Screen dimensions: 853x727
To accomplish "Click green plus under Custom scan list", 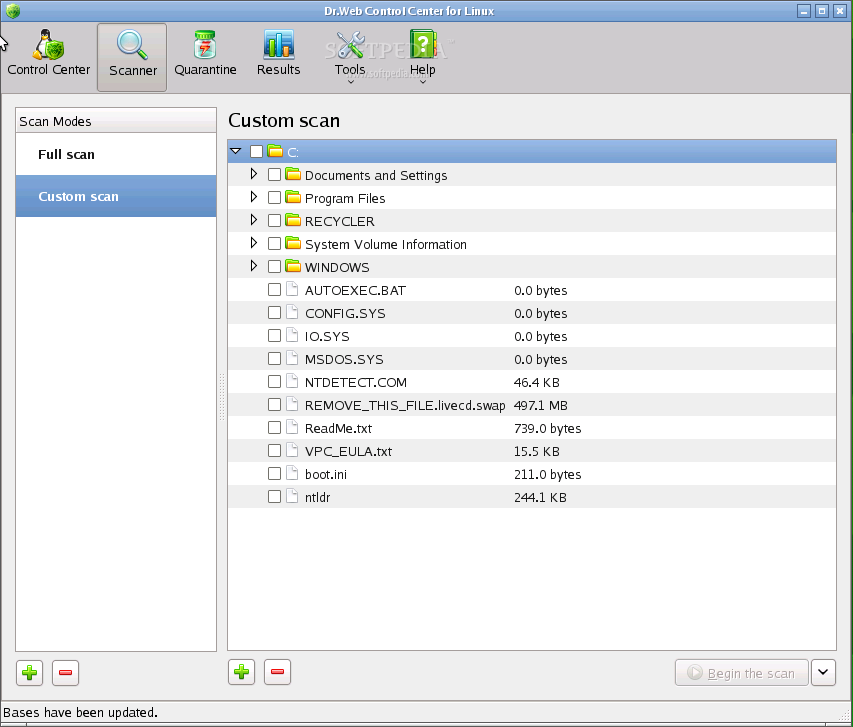I will (x=242, y=672).
